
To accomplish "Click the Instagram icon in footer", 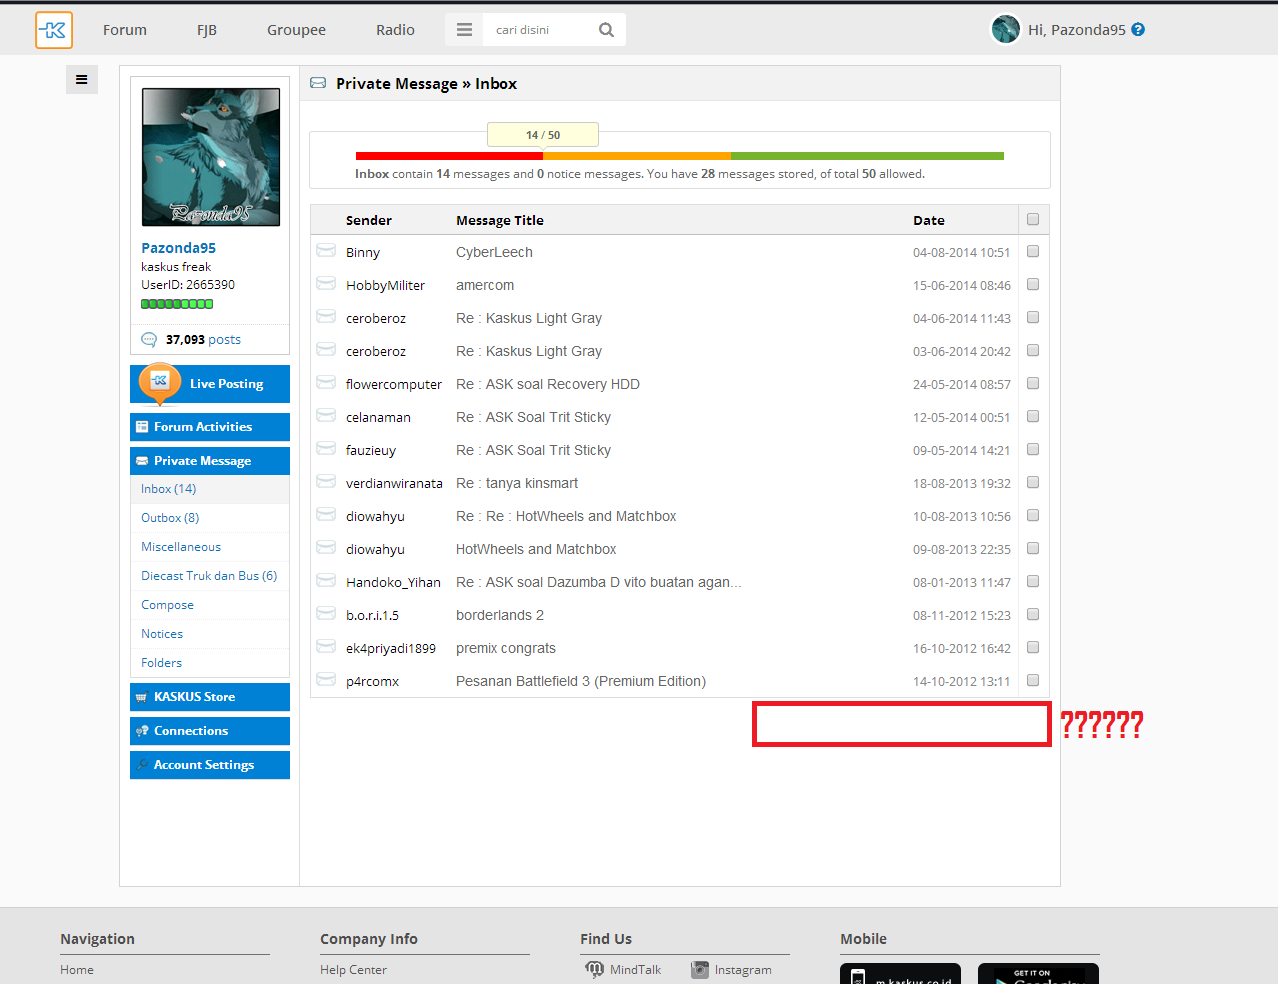I will pos(700,969).
